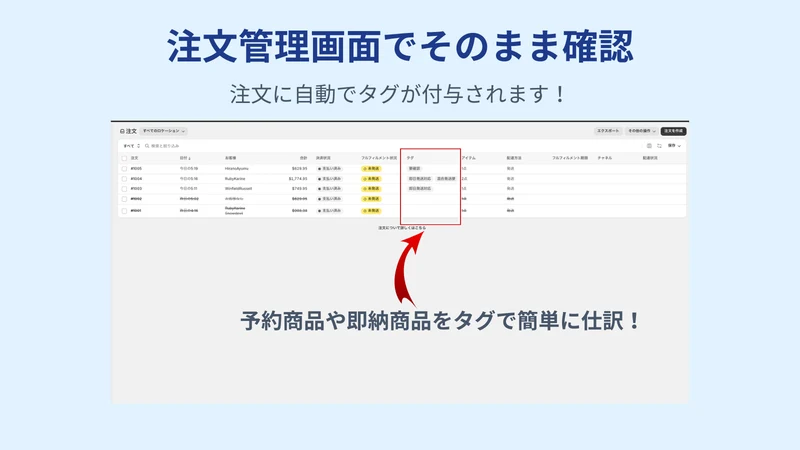
Task: Click the $1,774.95 total amount
Action: click(x=298, y=179)
